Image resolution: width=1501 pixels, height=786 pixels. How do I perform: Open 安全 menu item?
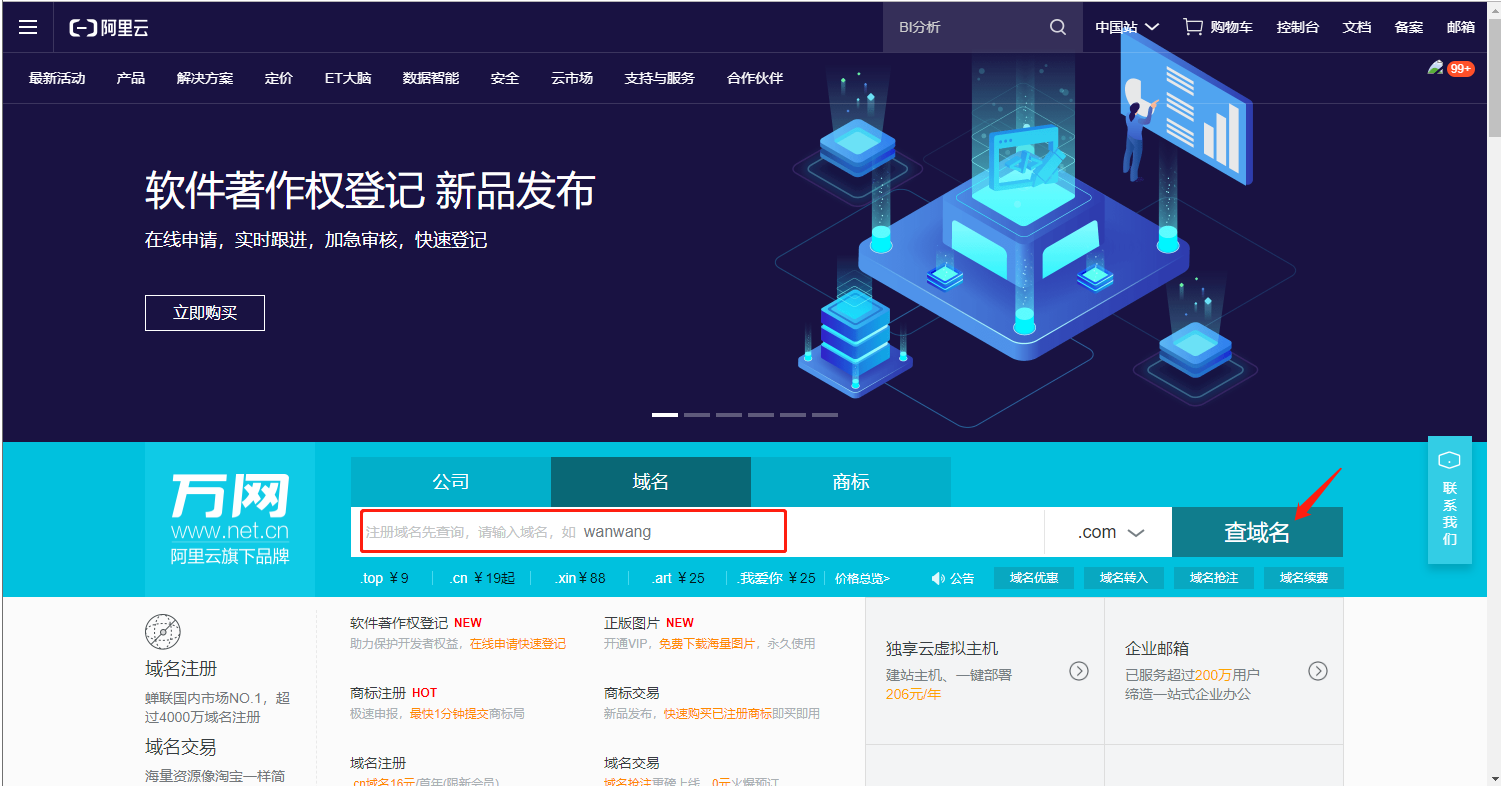click(x=505, y=78)
